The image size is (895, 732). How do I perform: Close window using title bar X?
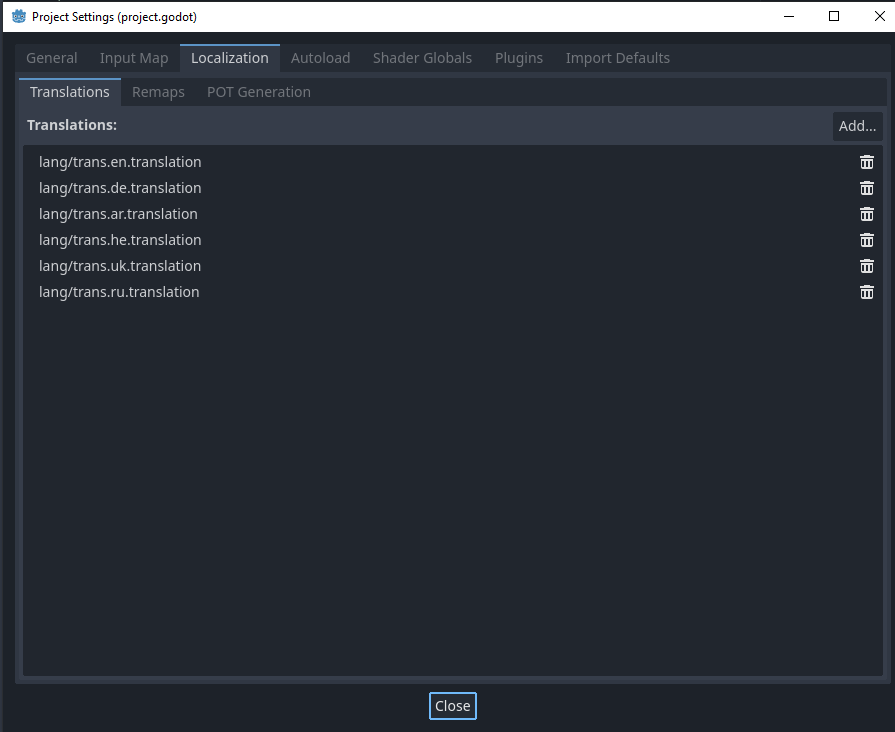pyautogui.click(x=880, y=17)
